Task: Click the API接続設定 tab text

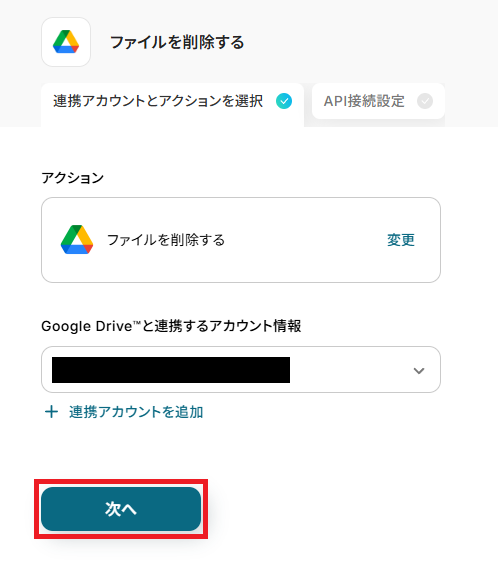Action: 364,101
